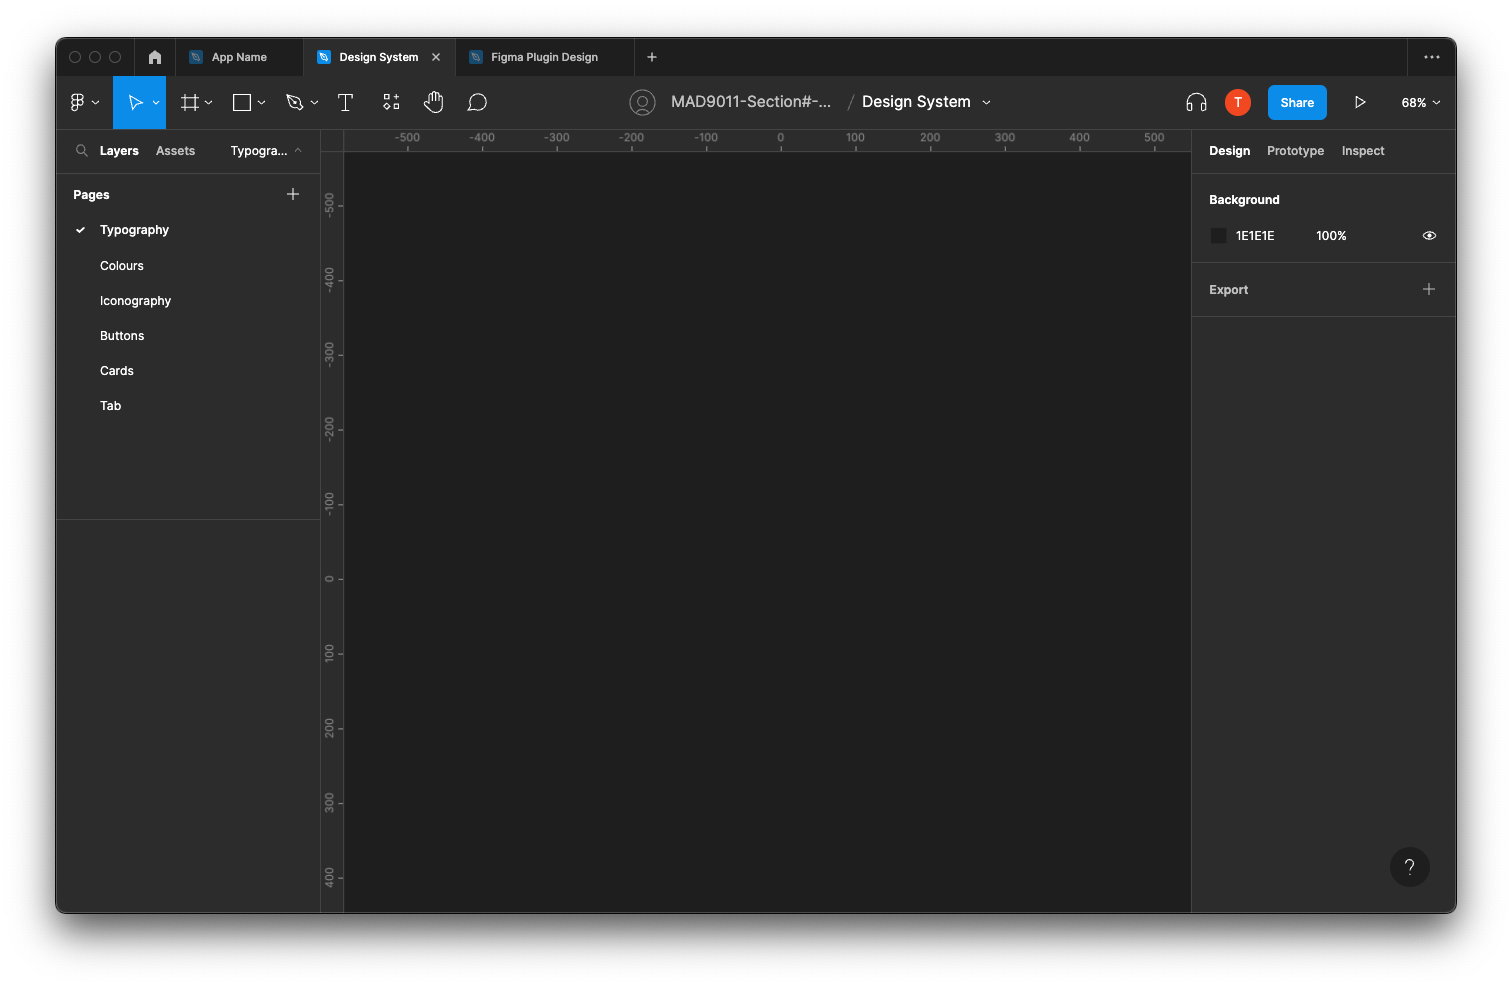
Task: Open the 68% zoom dropdown
Action: point(1420,102)
